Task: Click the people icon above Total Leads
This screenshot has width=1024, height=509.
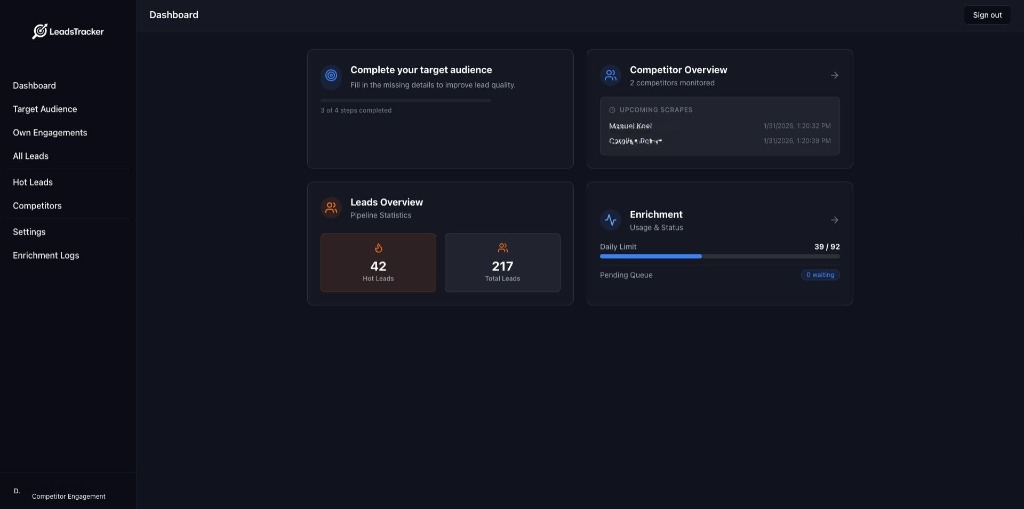Action: coord(502,248)
